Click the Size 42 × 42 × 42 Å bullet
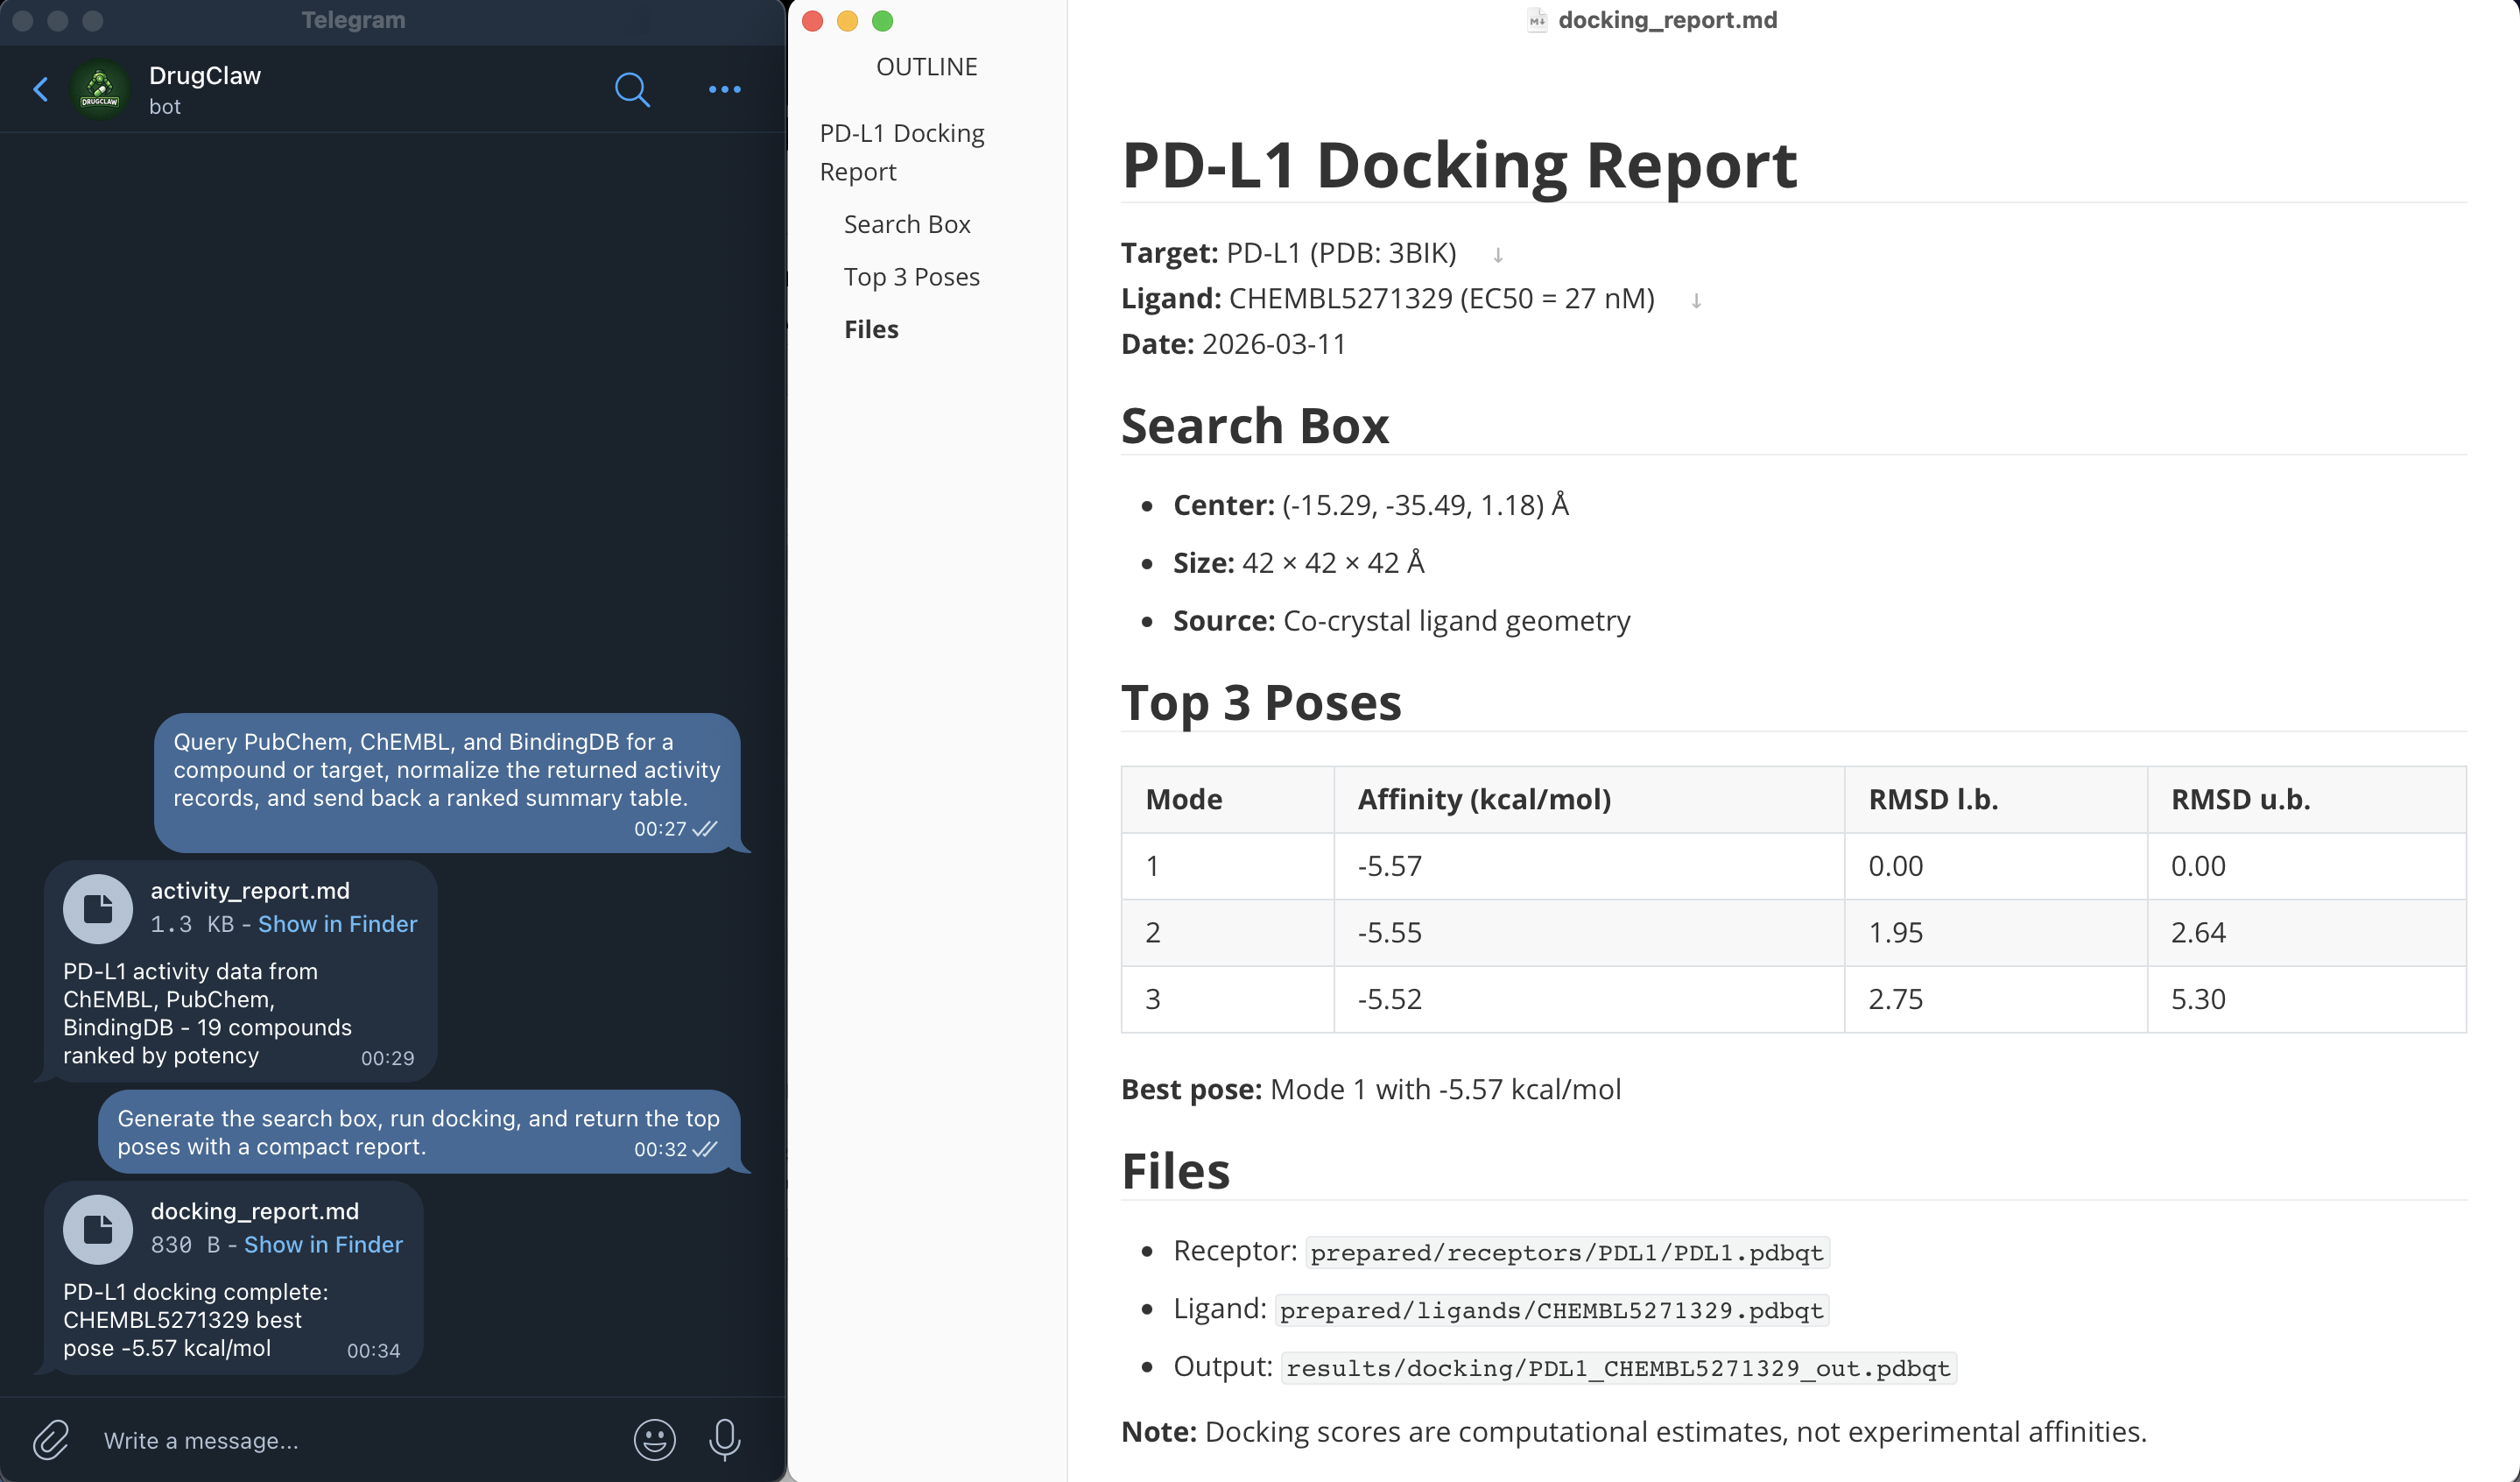Screen dimensions: 2520x1482 tap(1298, 563)
